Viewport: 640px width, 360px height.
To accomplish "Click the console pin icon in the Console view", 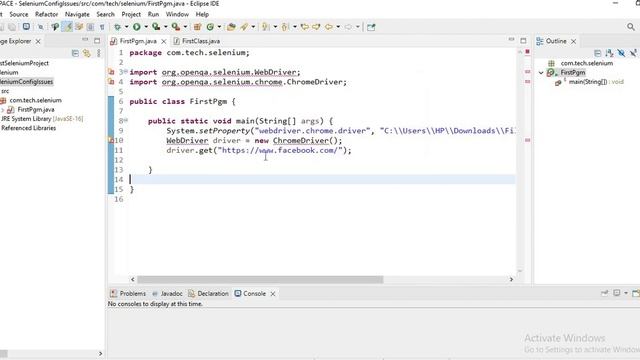I will point(604,293).
